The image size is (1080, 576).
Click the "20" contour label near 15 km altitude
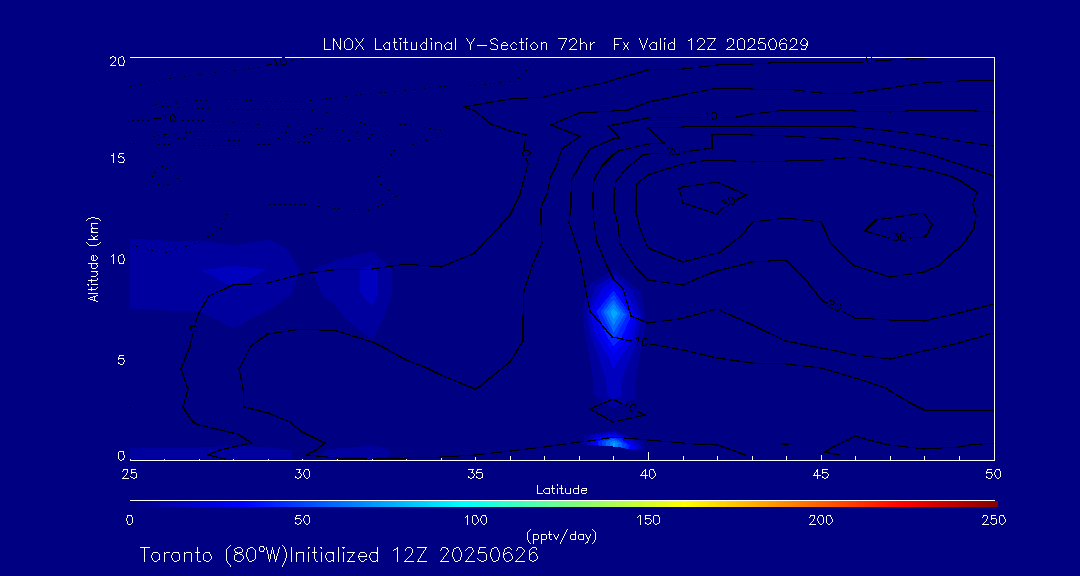tap(674, 152)
